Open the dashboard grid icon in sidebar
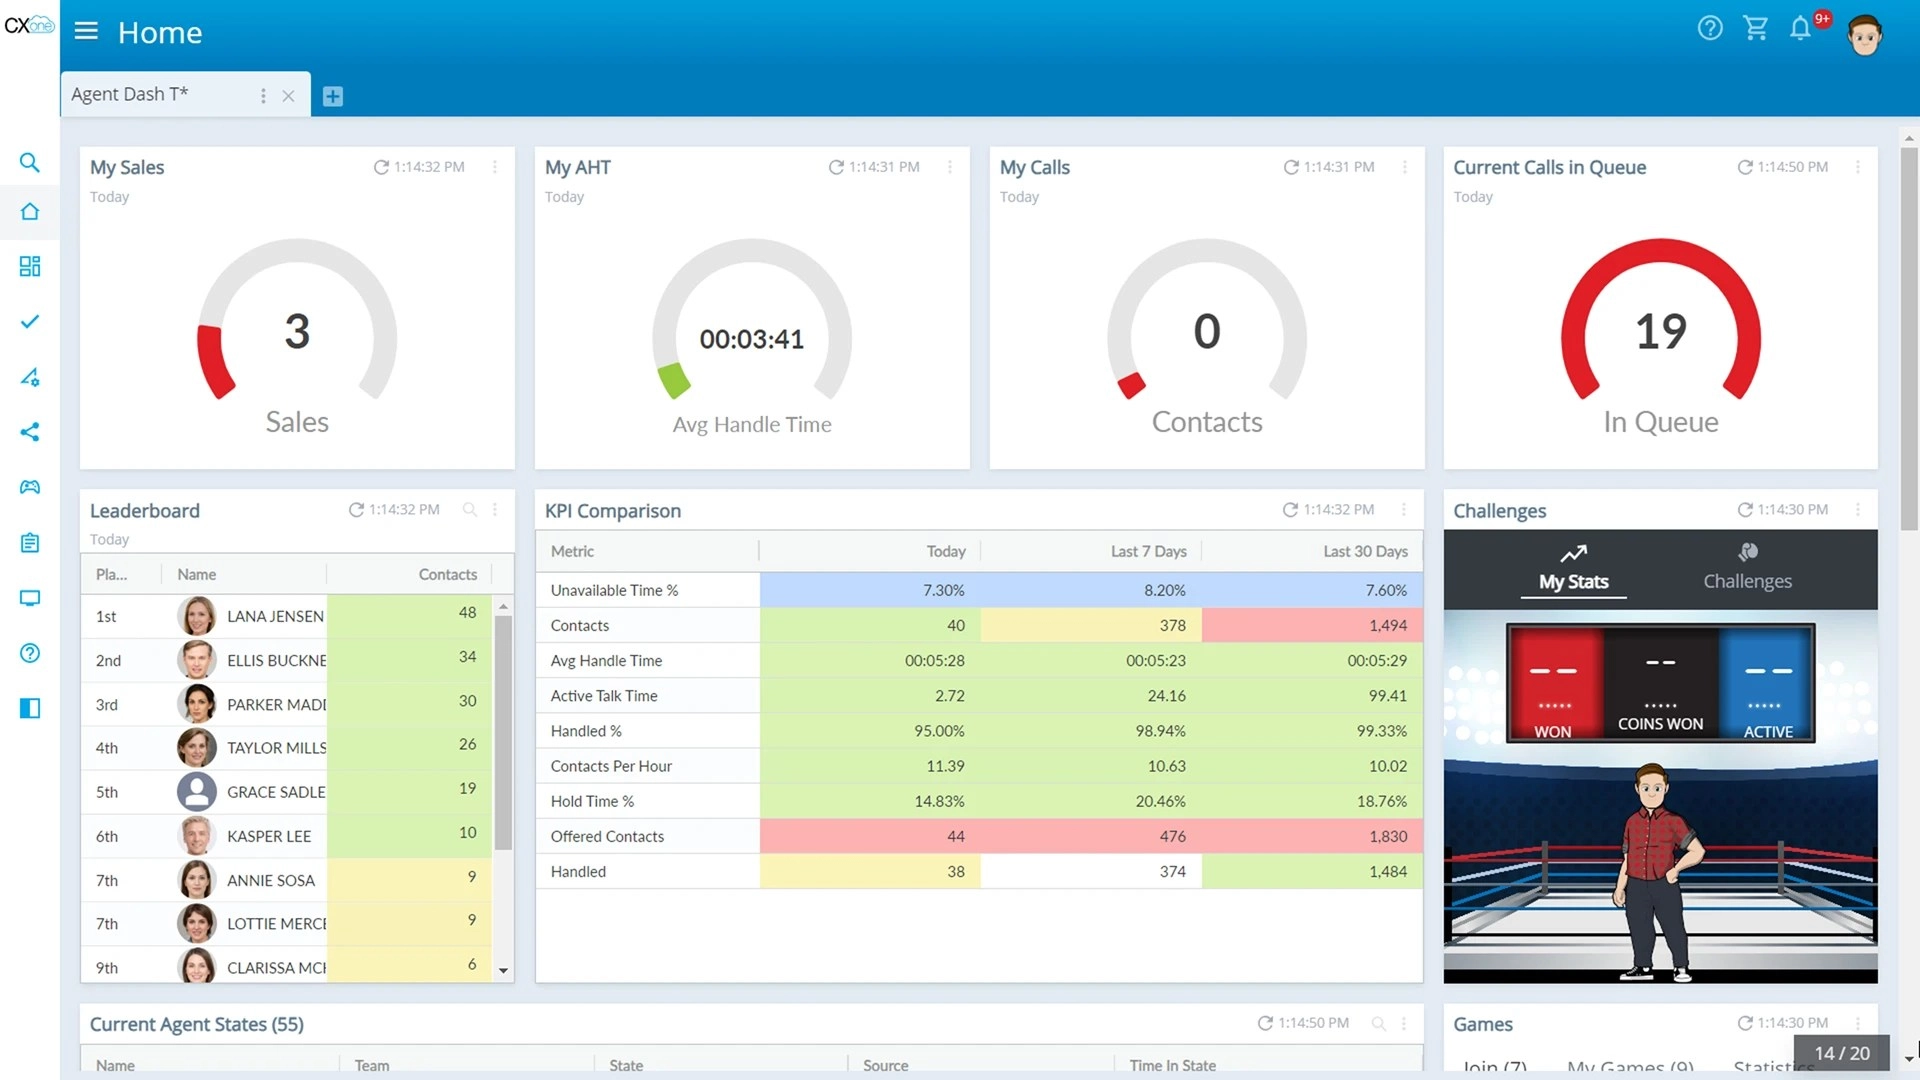 click(x=30, y=267)
